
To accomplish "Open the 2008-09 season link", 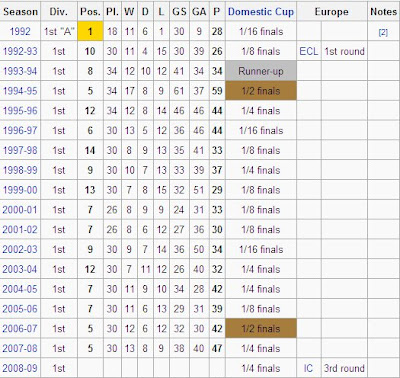I will [x=20, y=368].
